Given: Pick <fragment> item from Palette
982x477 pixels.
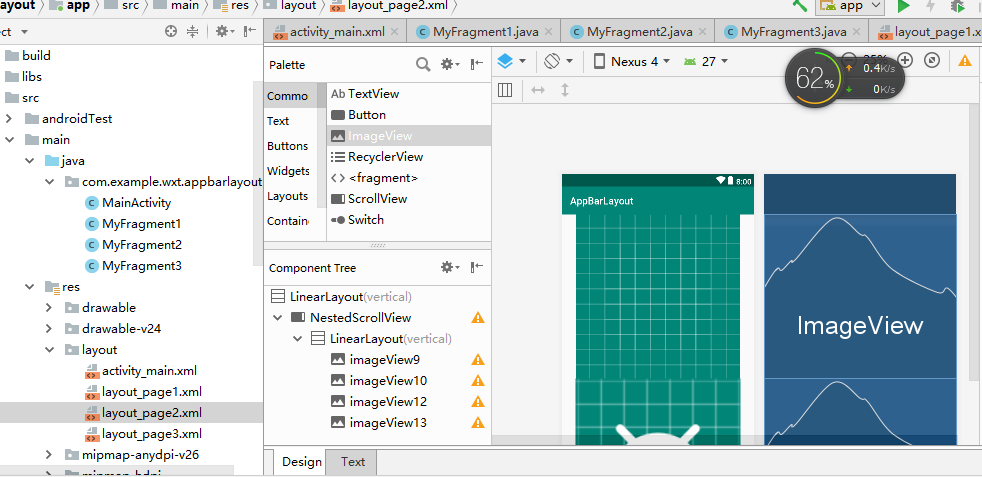Looking at the screenshot, I should 409,178.
